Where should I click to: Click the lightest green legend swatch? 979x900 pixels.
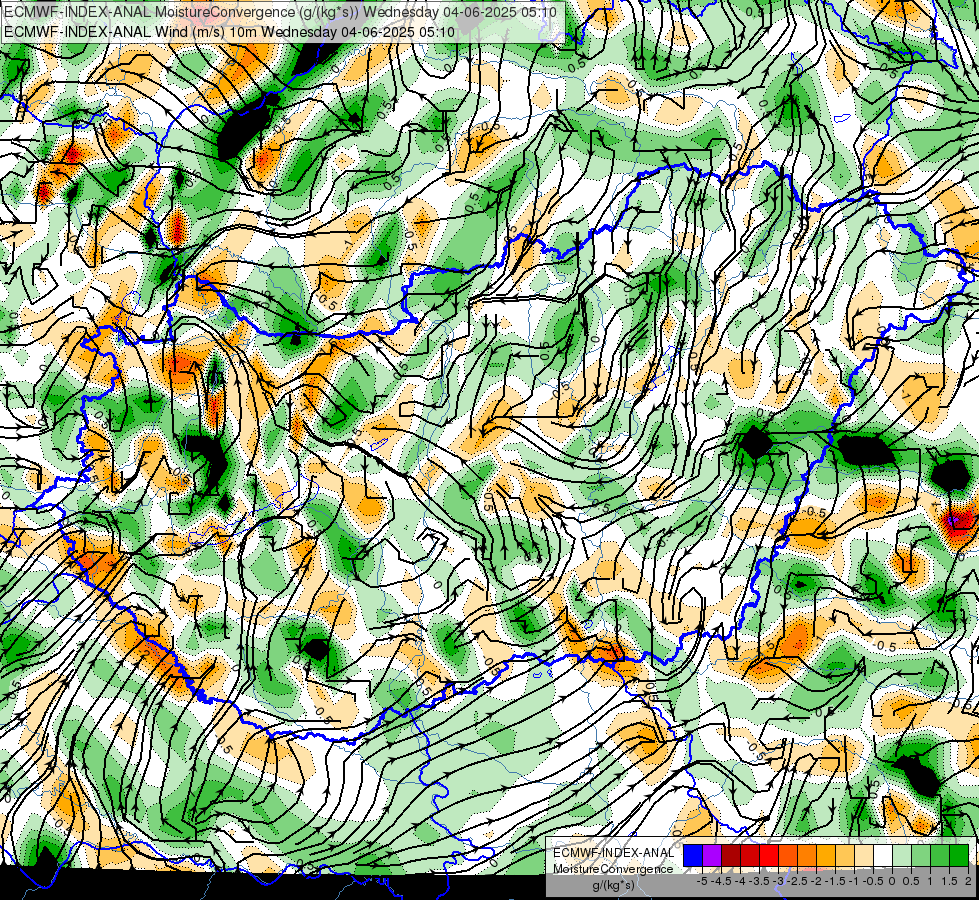[x=902, y=855]
